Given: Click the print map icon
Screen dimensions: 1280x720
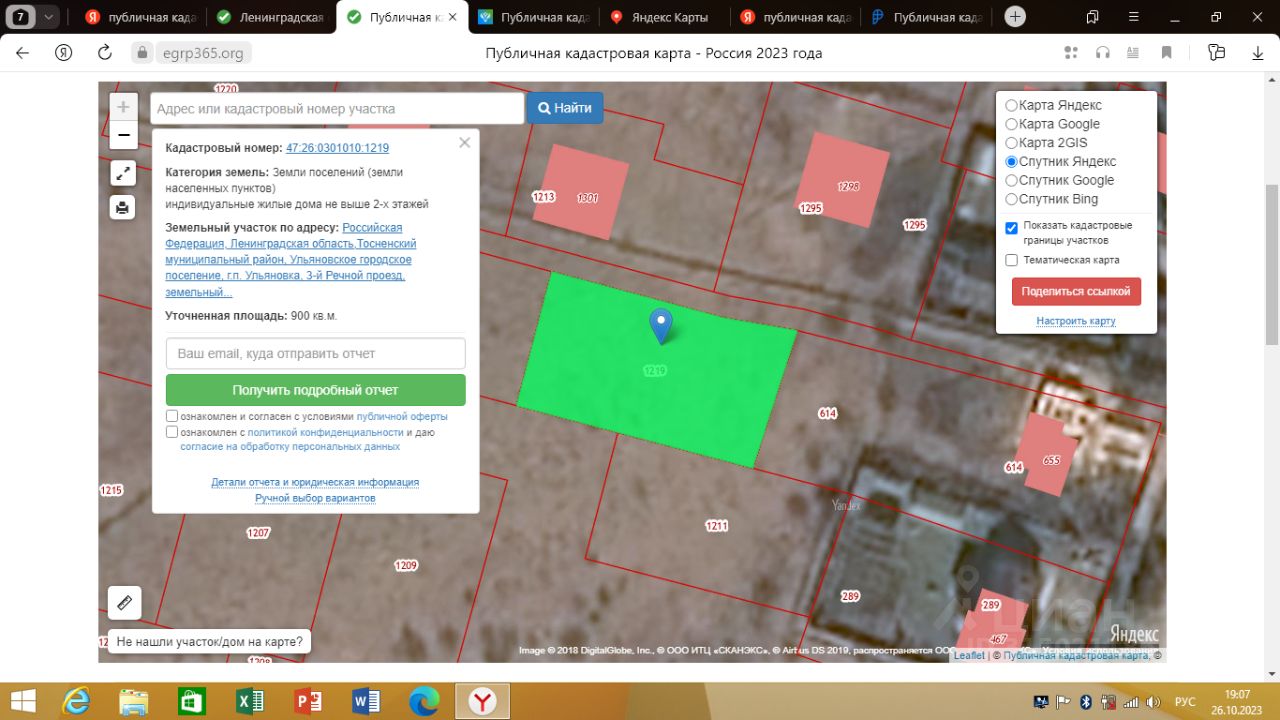Looking at the screenshot, I should (x=123, y=207).
